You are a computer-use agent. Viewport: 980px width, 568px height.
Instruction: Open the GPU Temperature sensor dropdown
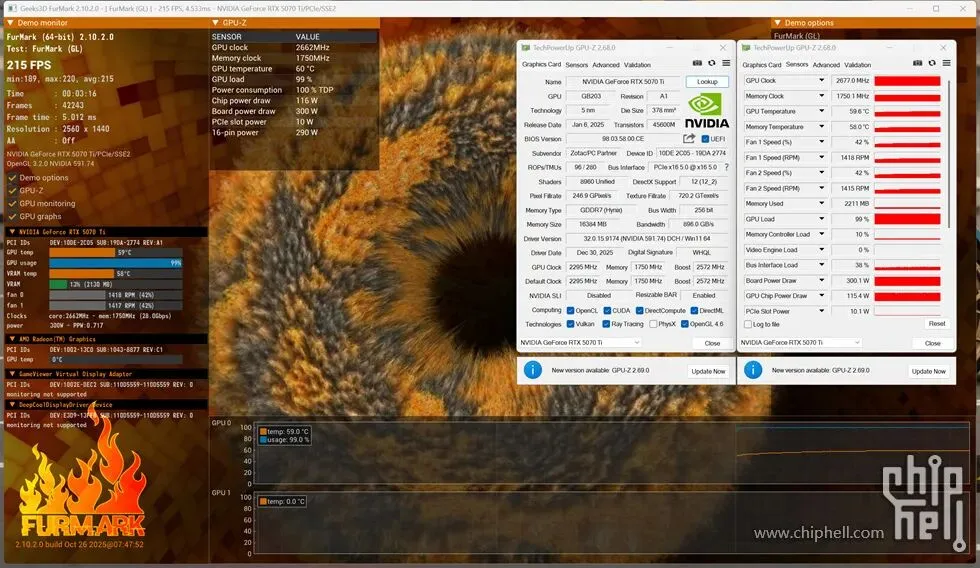click(821, 111)
